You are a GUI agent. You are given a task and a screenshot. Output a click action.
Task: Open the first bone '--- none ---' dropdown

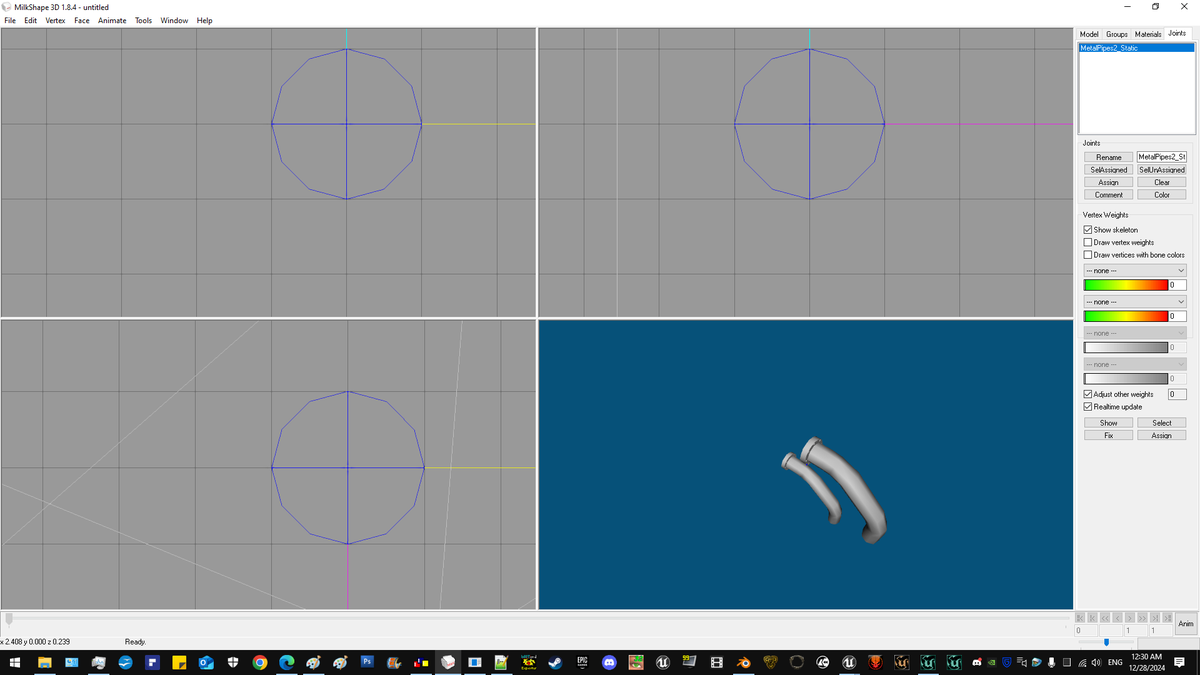(x=1135, y=271)
